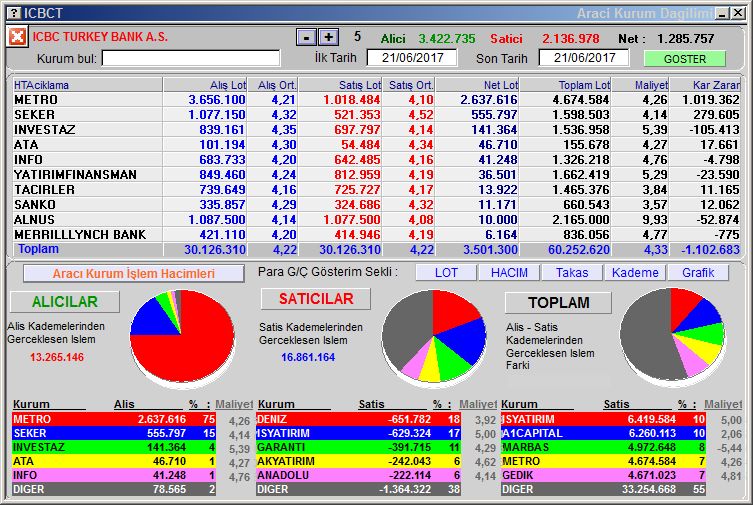Image resolution: width=753 pixels, height=505 pixels.
Task: Sort by Toplam Lot column header
Action: [565, 85]
